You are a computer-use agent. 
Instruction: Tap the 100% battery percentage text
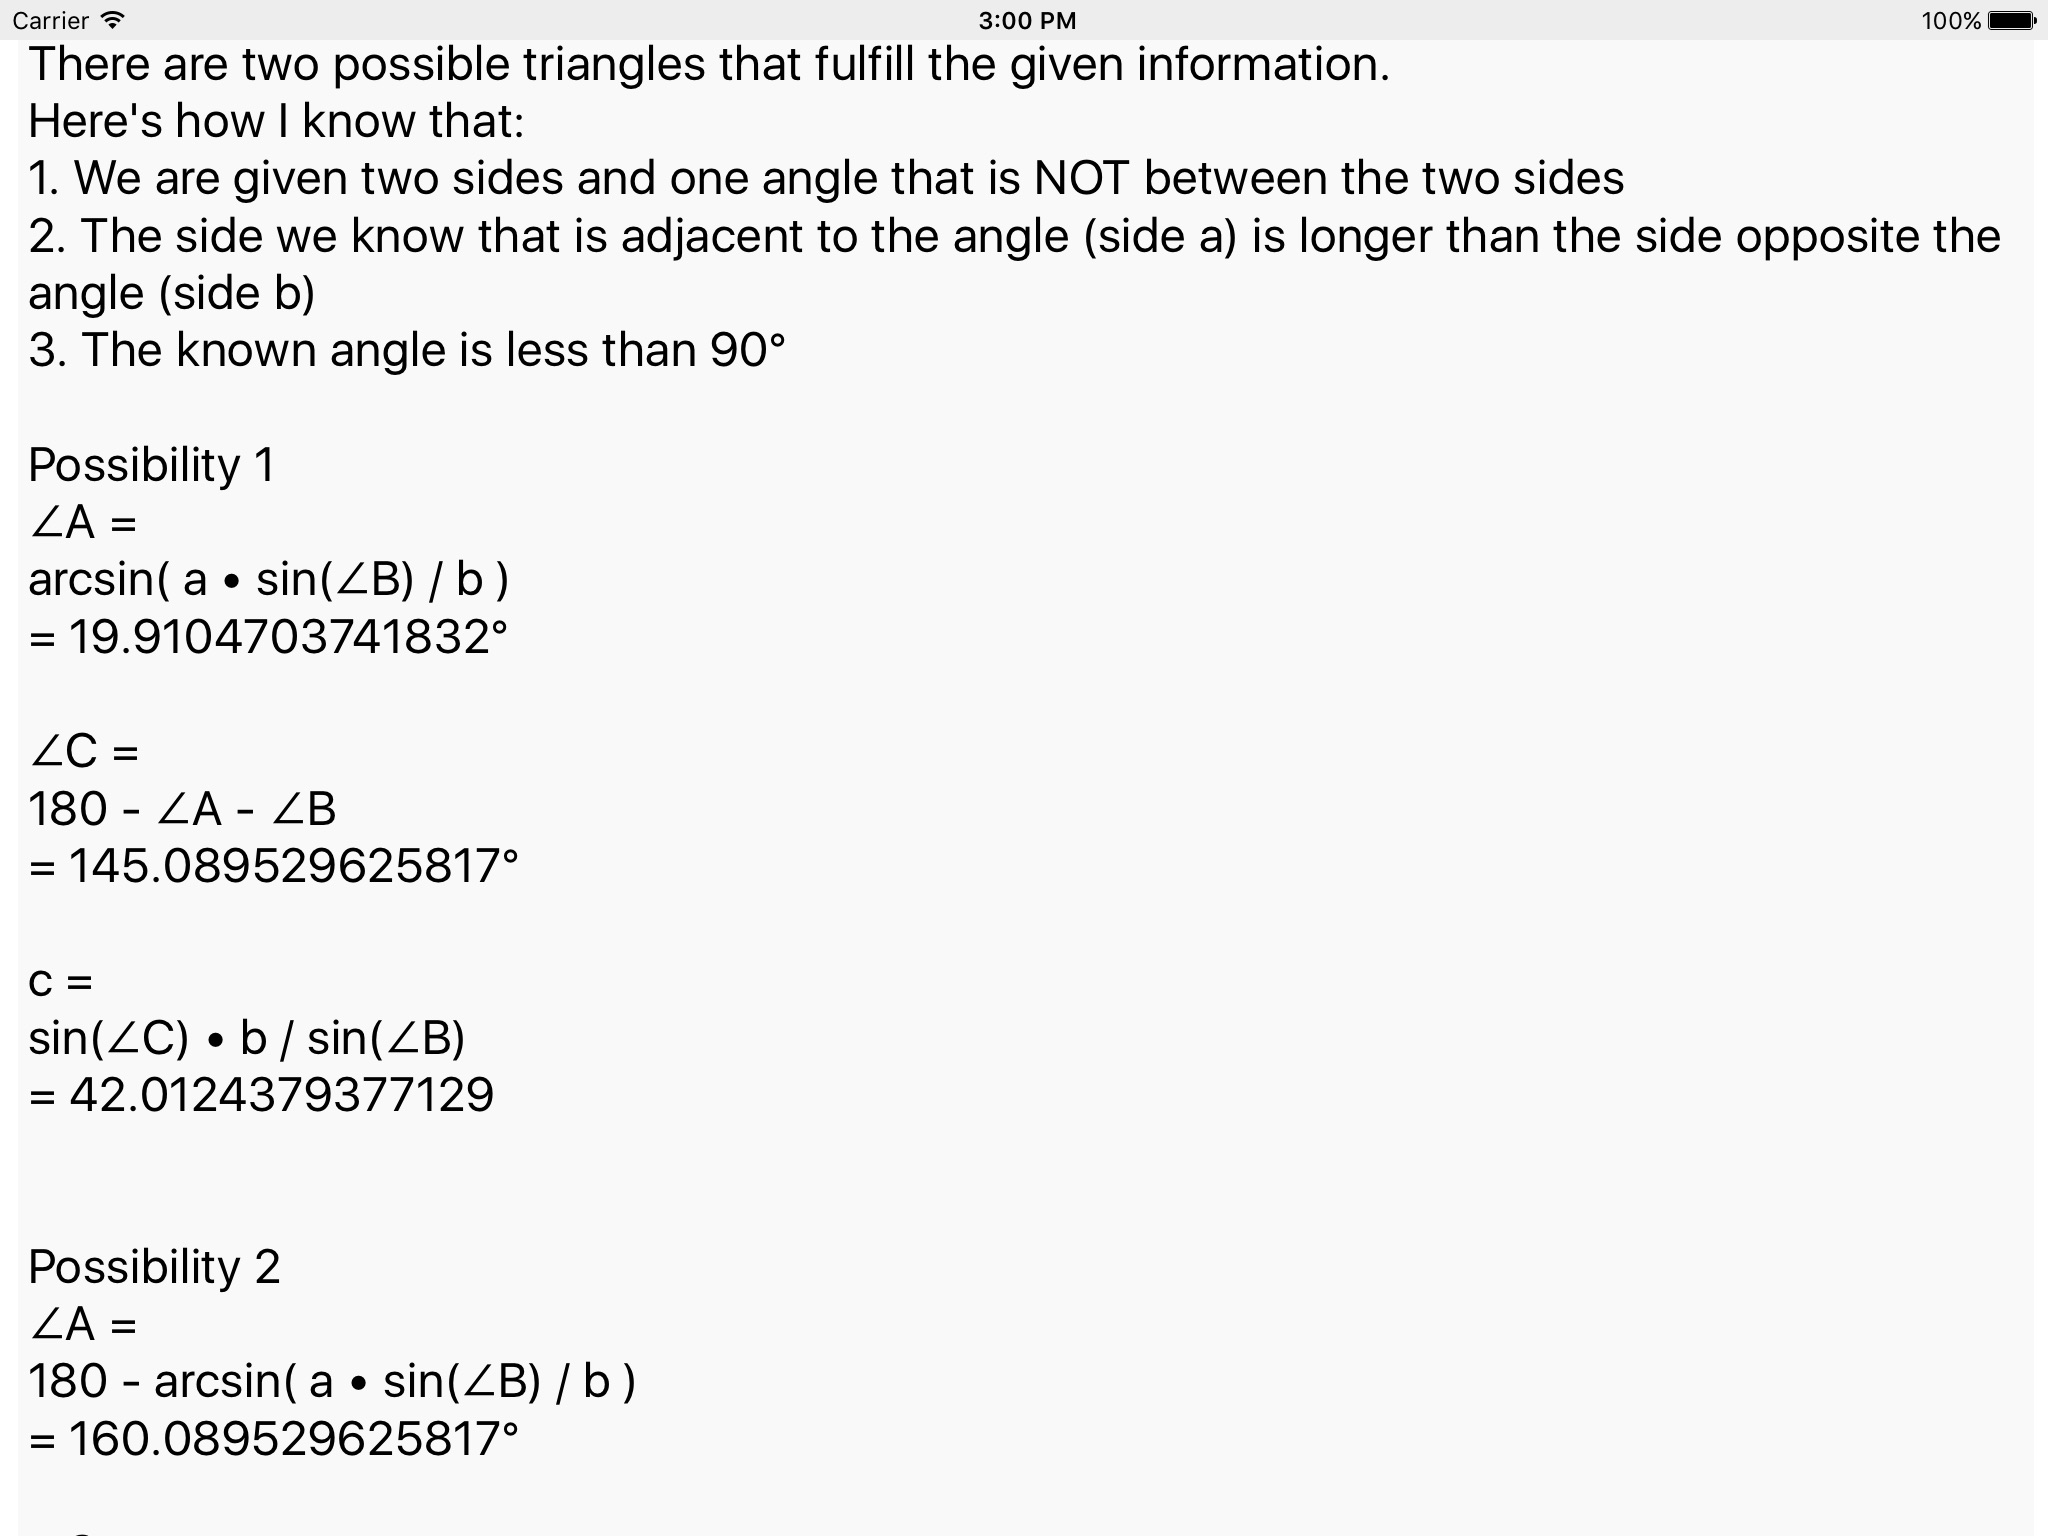(x=1950, y=20)
